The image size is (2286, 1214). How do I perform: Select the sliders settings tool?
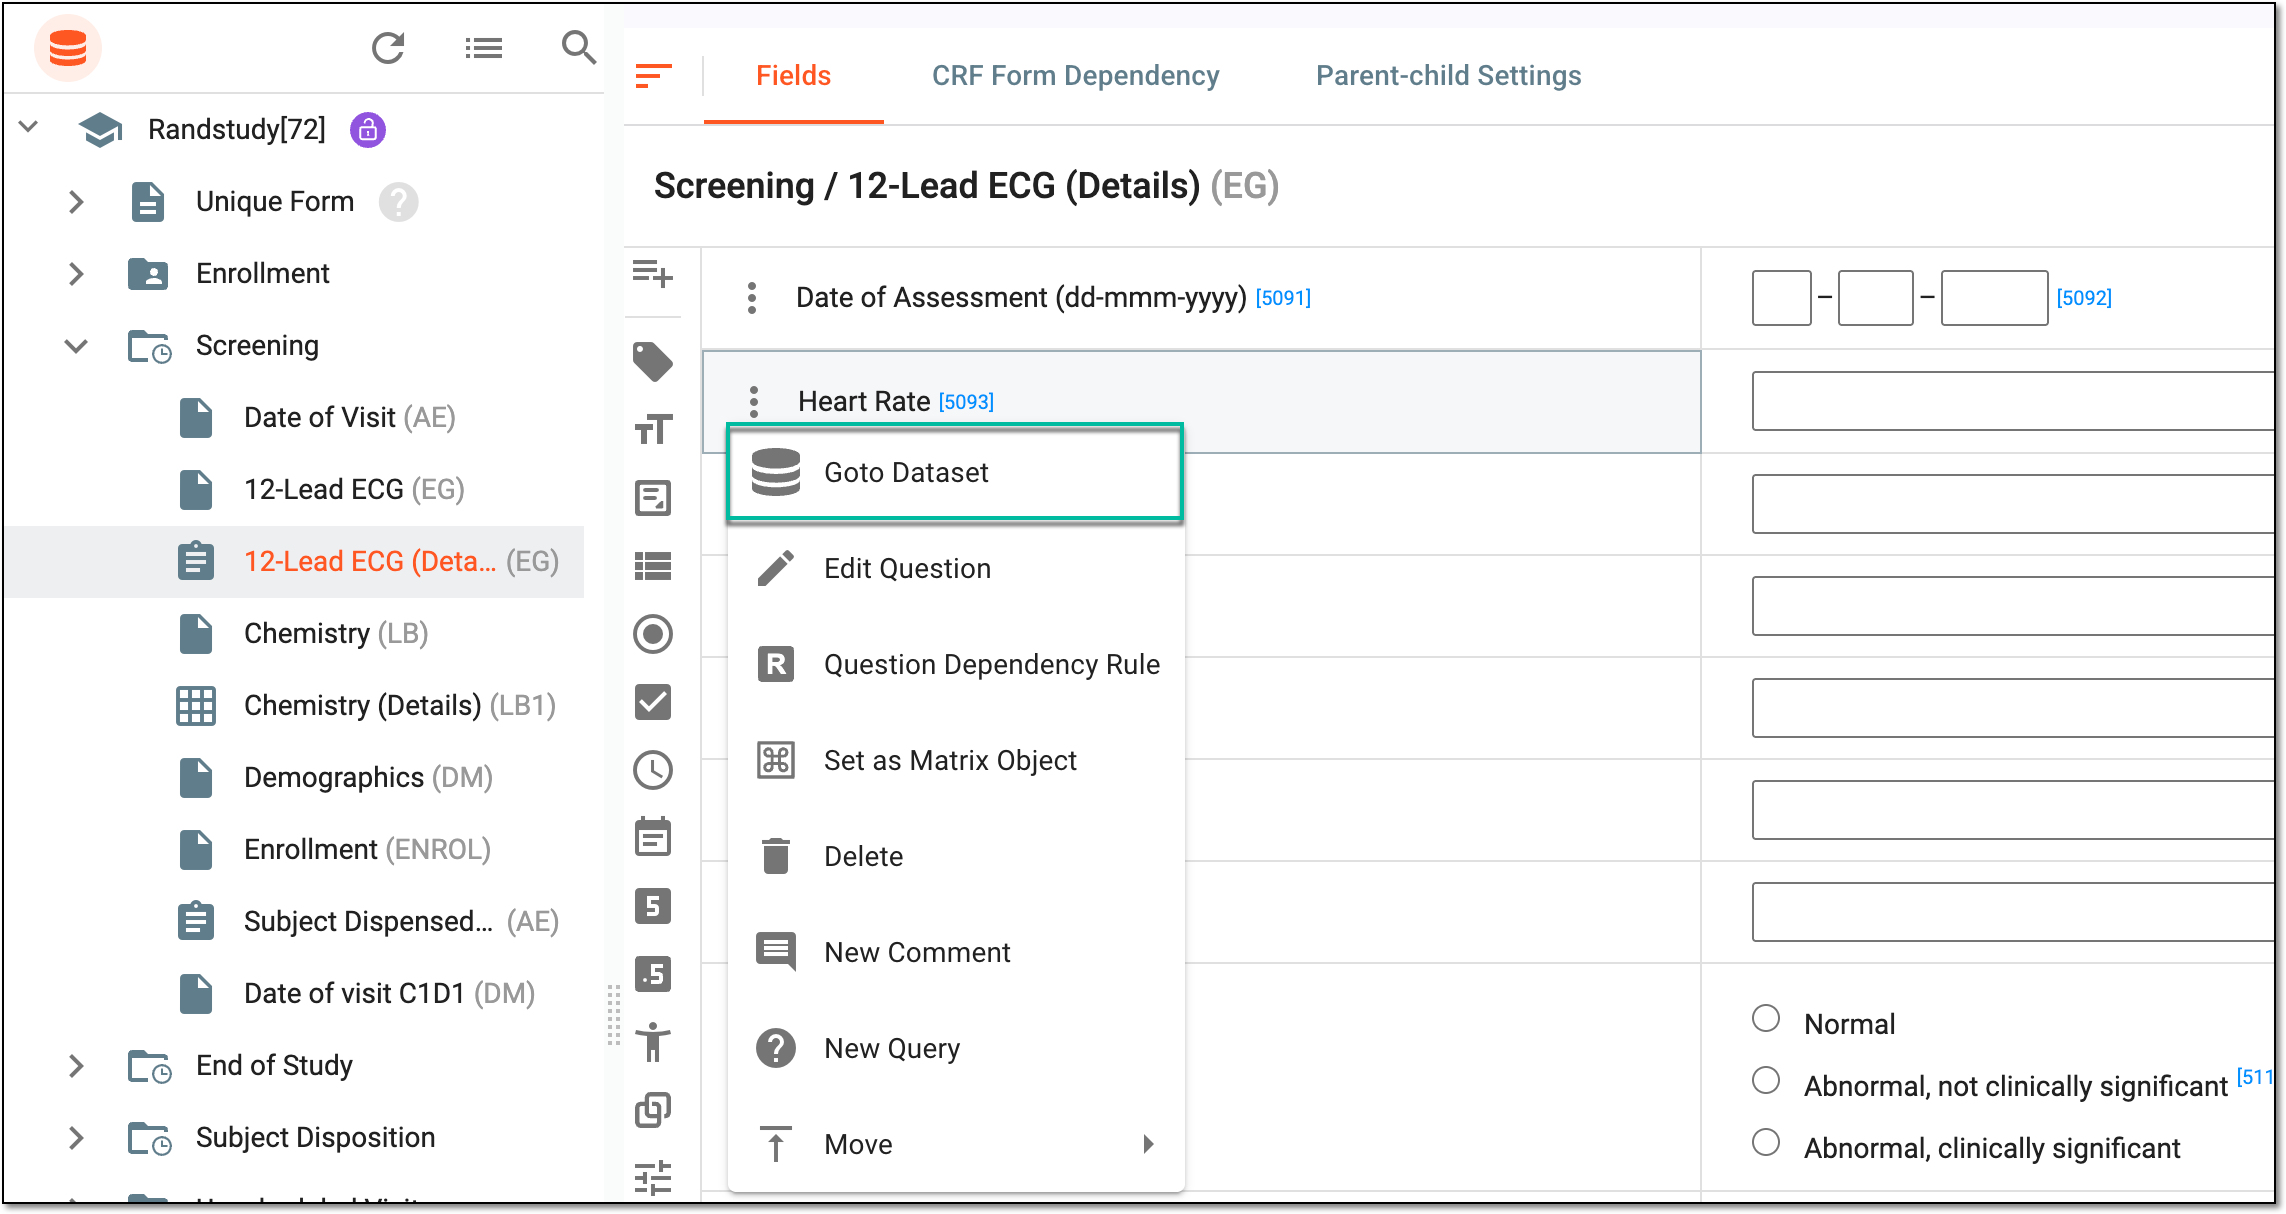pos(653,1178)
